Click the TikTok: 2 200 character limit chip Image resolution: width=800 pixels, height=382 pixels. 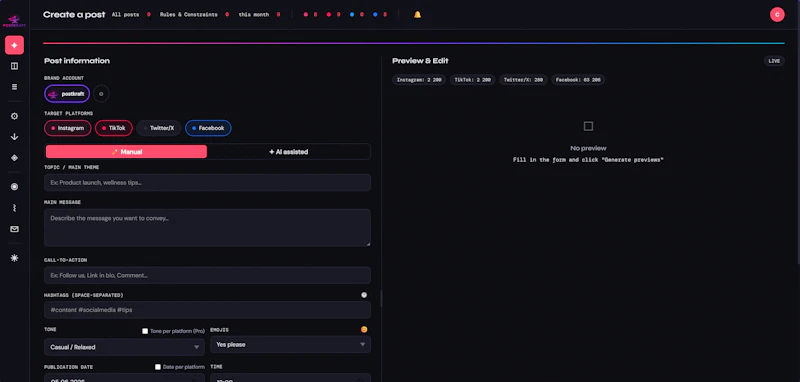[x=472, y=80]
